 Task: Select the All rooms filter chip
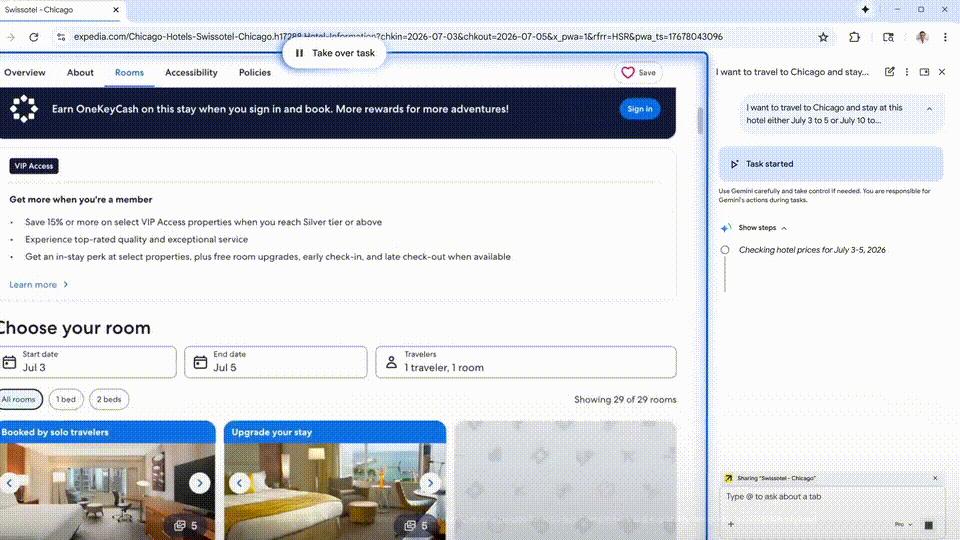coord(19,400)
